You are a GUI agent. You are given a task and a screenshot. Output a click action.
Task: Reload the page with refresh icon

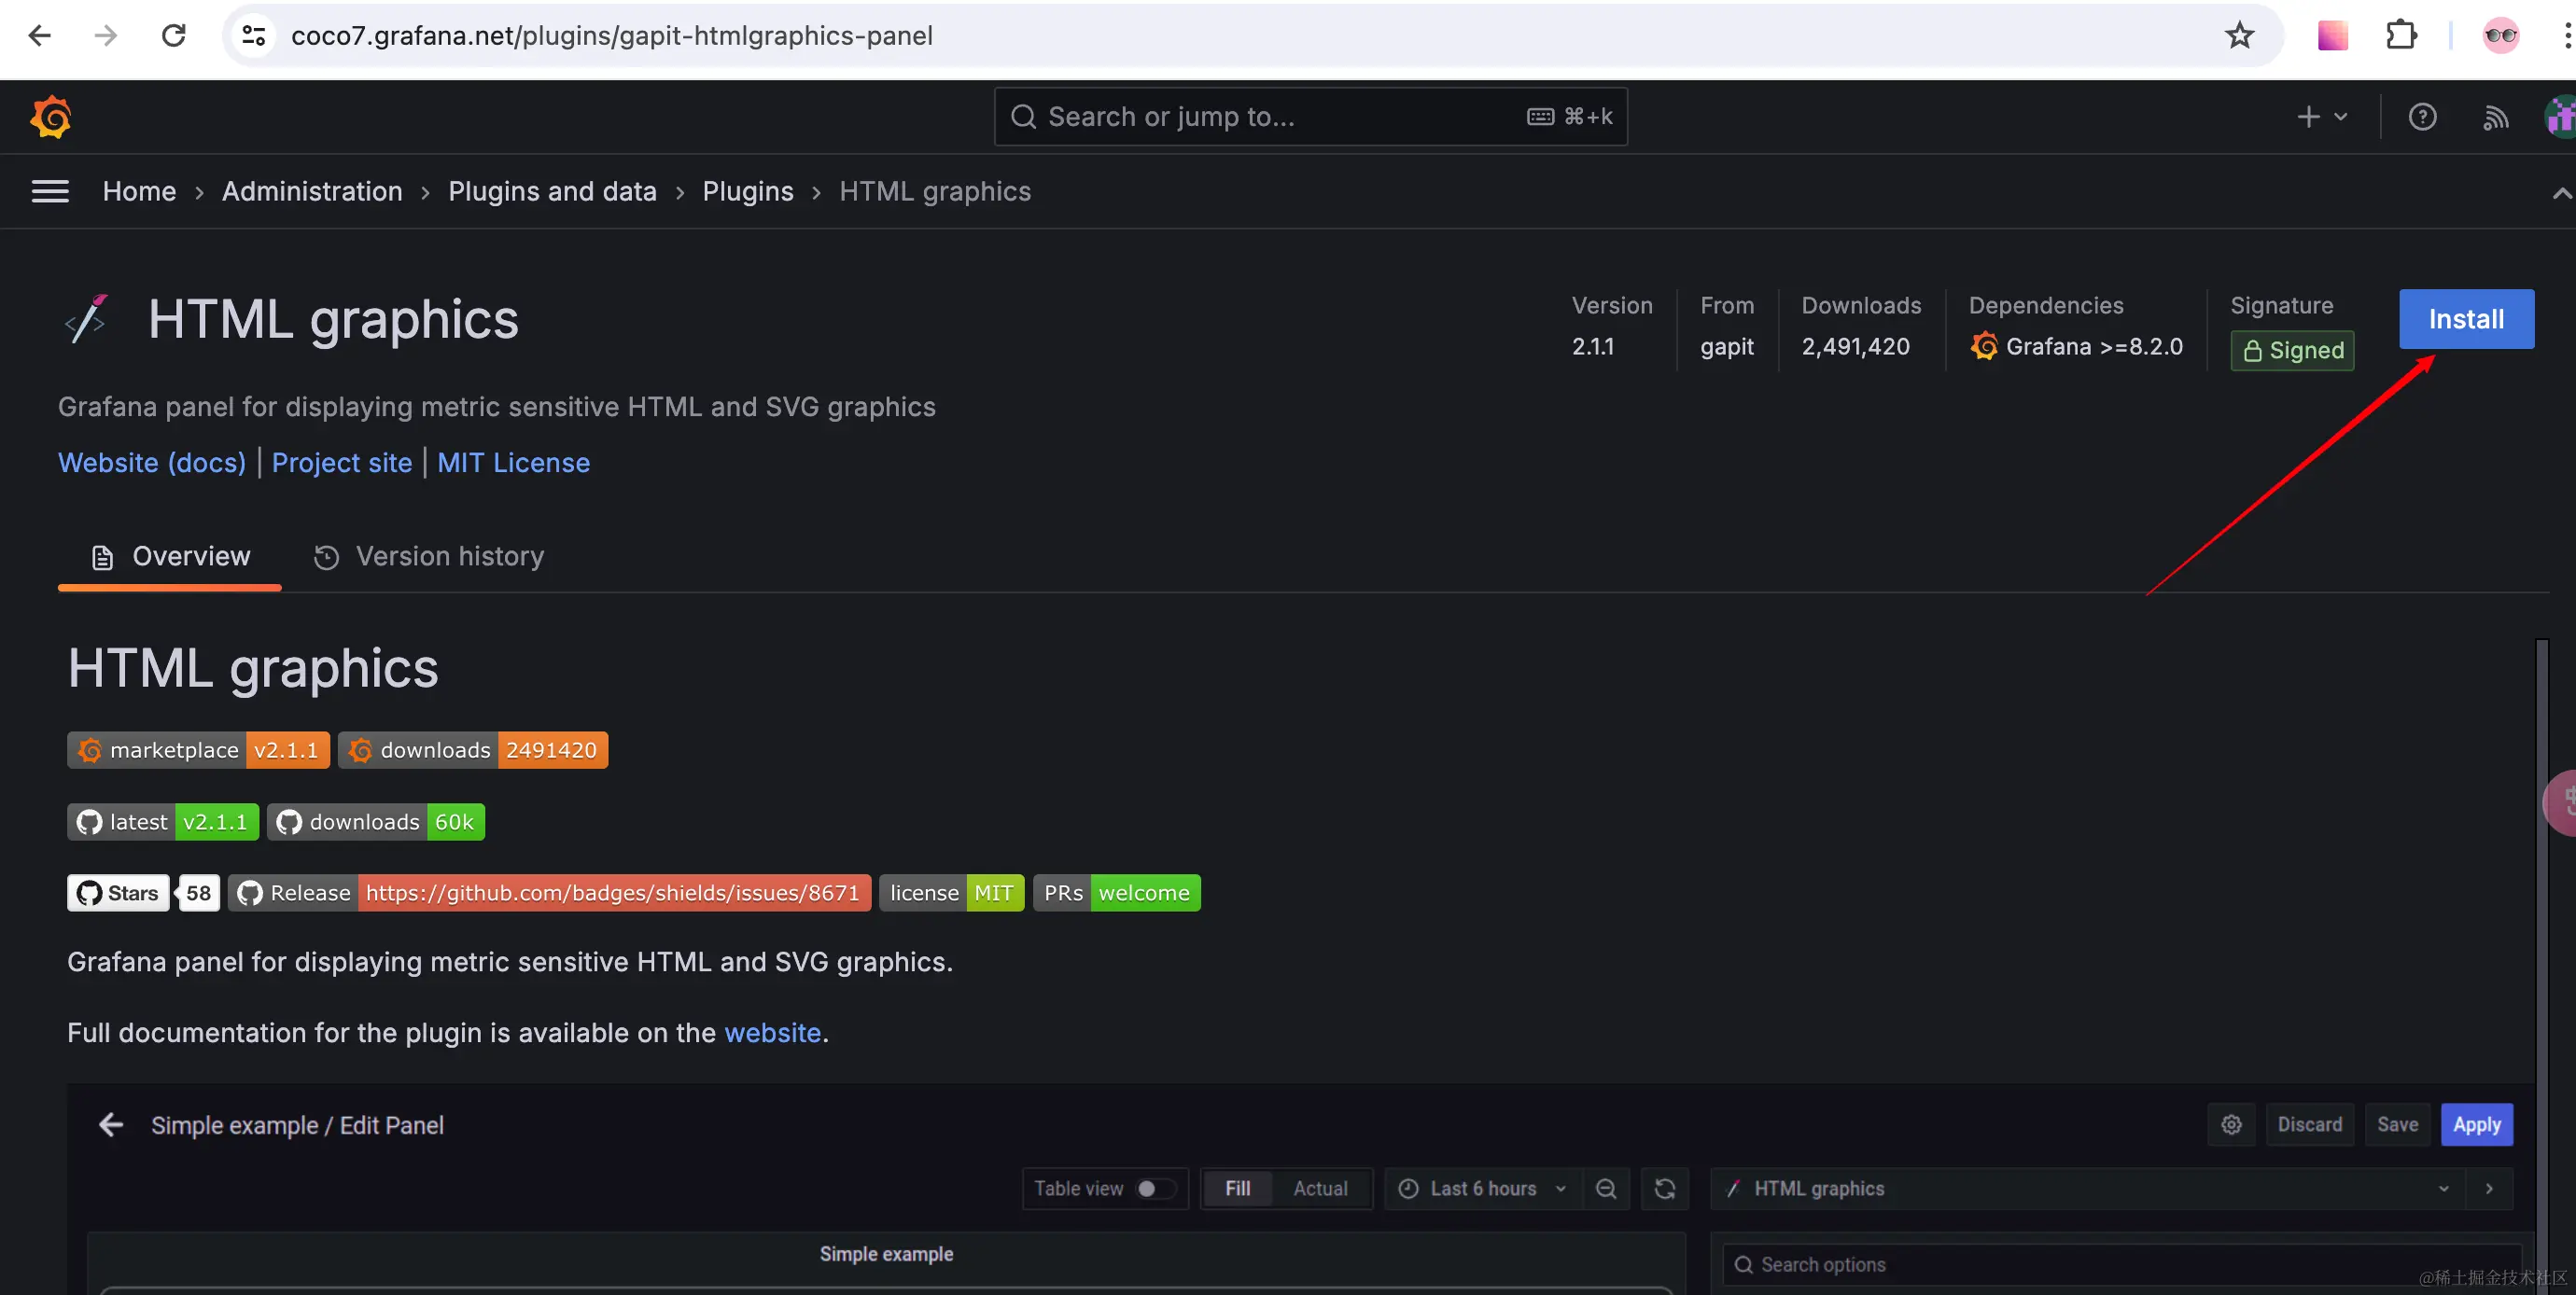coord(174,36)
